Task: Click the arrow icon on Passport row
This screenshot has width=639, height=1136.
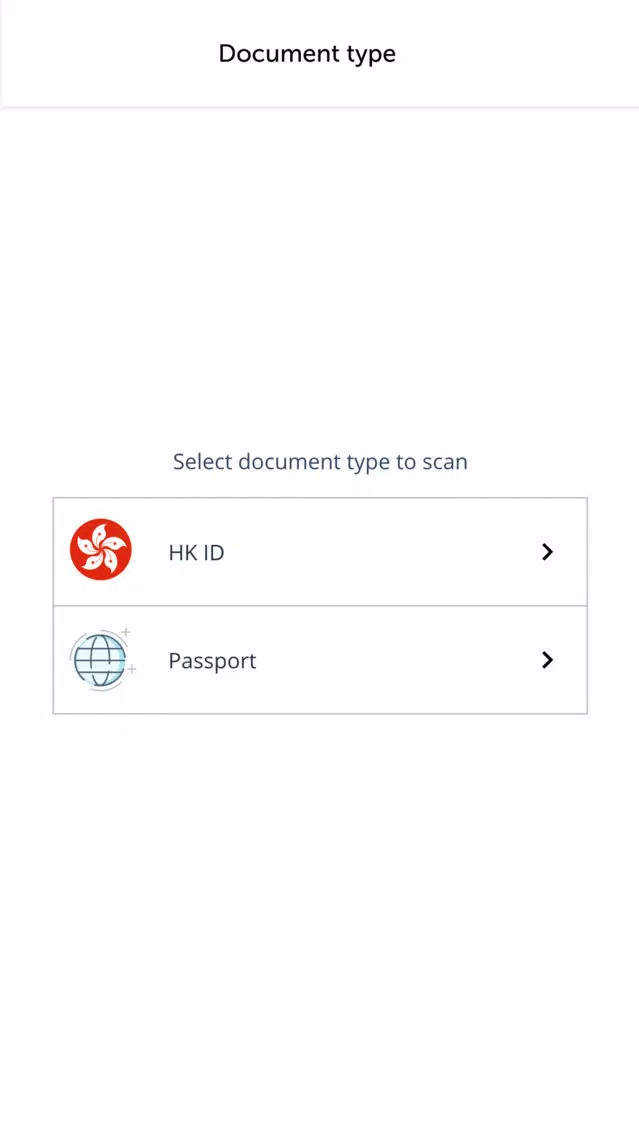Action: 548,660
